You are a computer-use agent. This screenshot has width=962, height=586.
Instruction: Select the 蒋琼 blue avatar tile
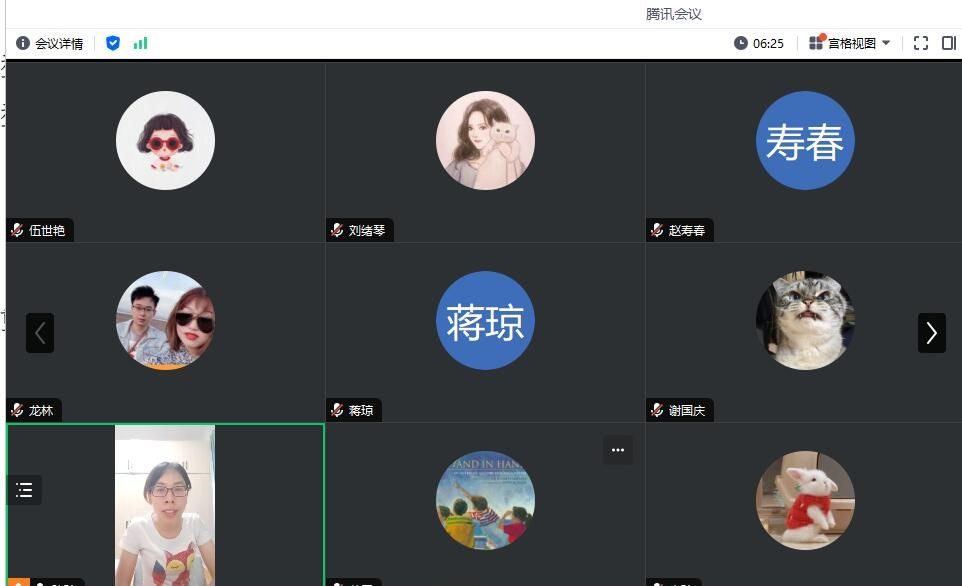tap(485, 320)
